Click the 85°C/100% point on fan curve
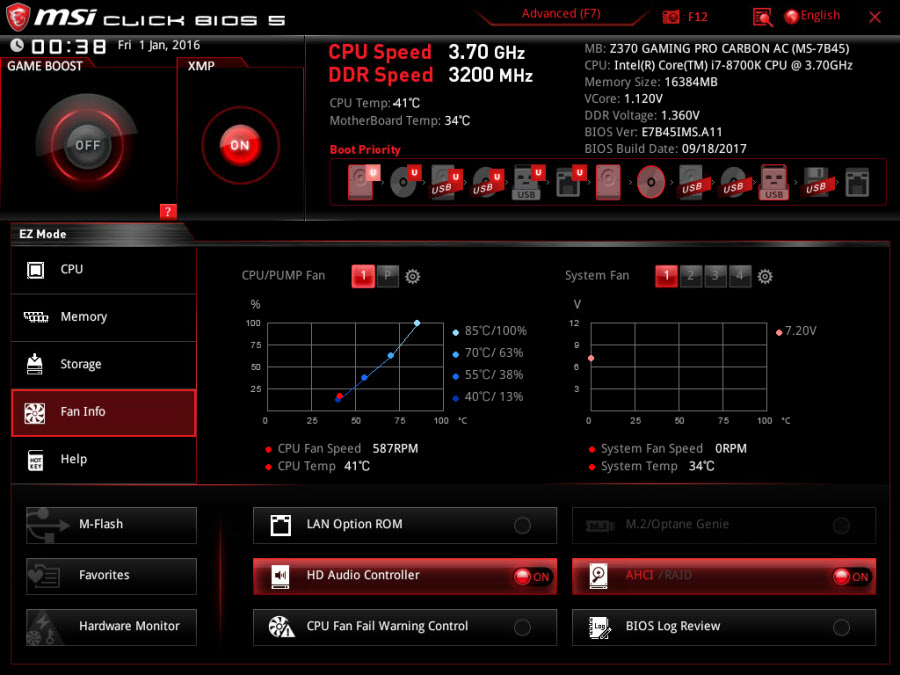 pyautogui.click(x=417, y=323)
